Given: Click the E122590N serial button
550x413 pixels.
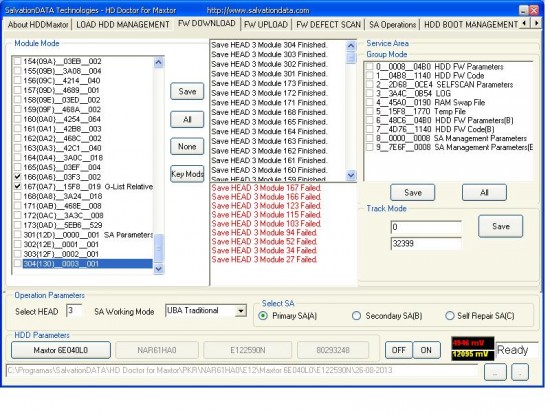Looking at the screenshot, I should (248, 350).
